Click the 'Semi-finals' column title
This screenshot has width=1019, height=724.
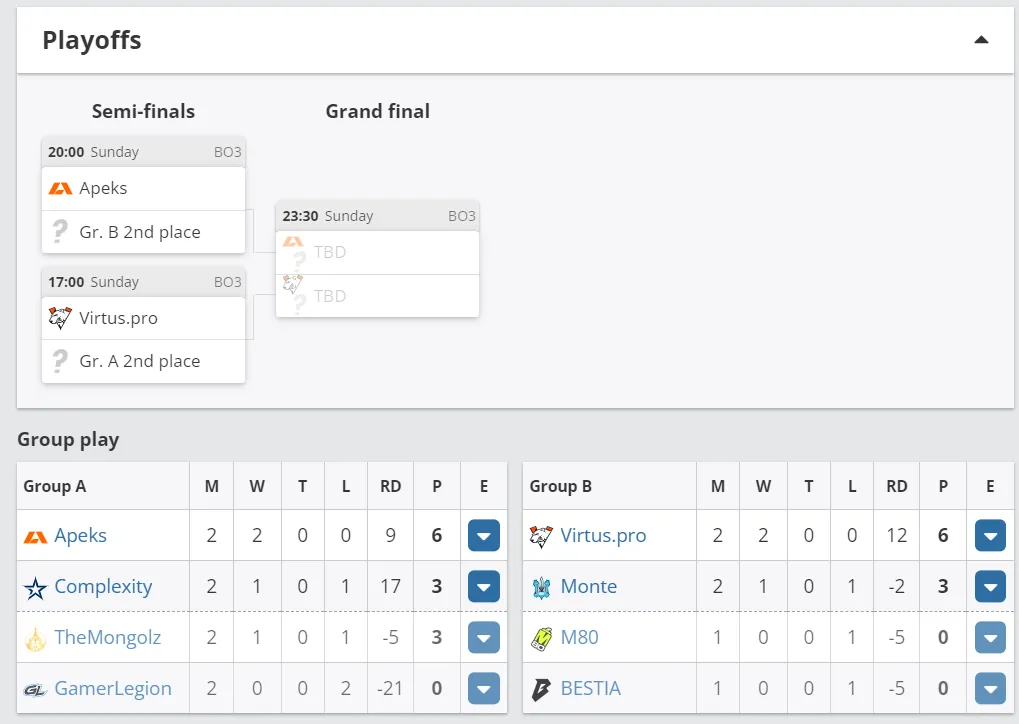(x=144, y=111)
